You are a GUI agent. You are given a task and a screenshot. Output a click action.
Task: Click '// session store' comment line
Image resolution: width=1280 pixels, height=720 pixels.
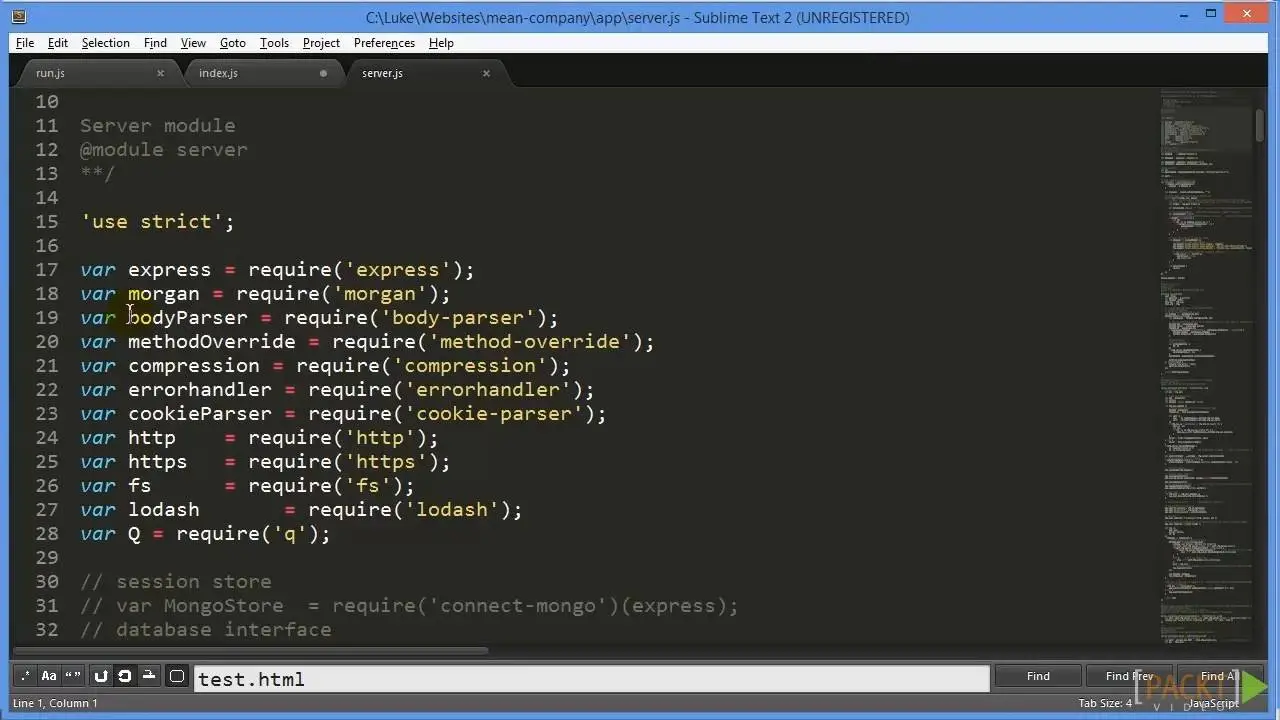click(x=176, y=581)
